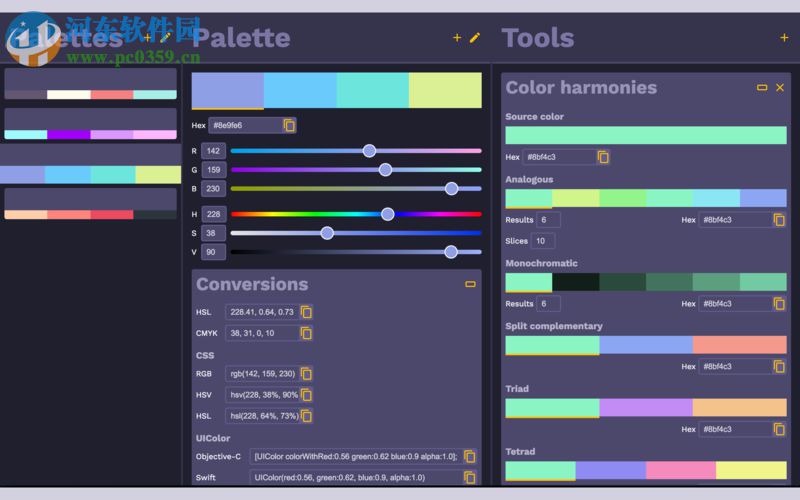Pick the blue Split complementary swatch

(646, 345)
